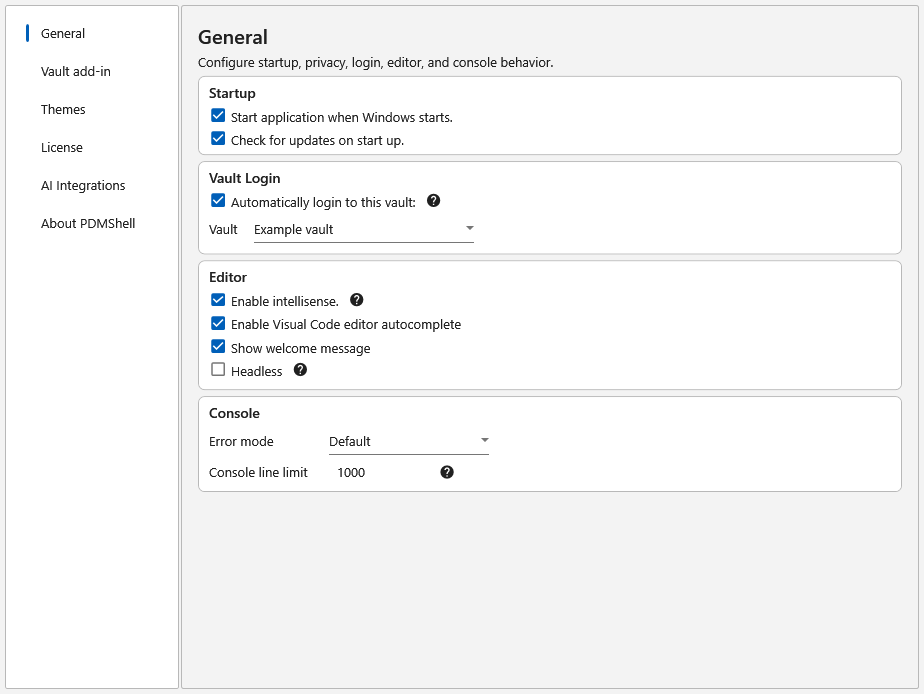Click help icon next to Headless

[x=300, y=370]
